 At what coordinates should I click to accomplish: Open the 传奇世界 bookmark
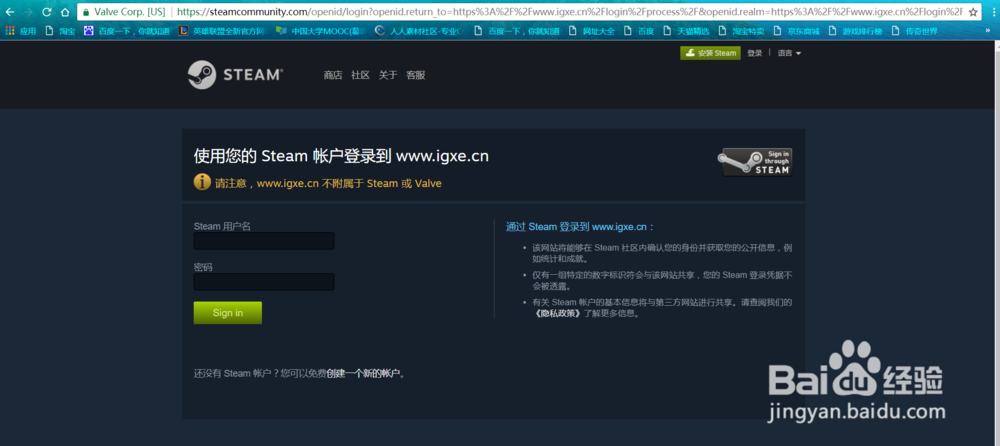pyautogui.click(x=913, y=31)
